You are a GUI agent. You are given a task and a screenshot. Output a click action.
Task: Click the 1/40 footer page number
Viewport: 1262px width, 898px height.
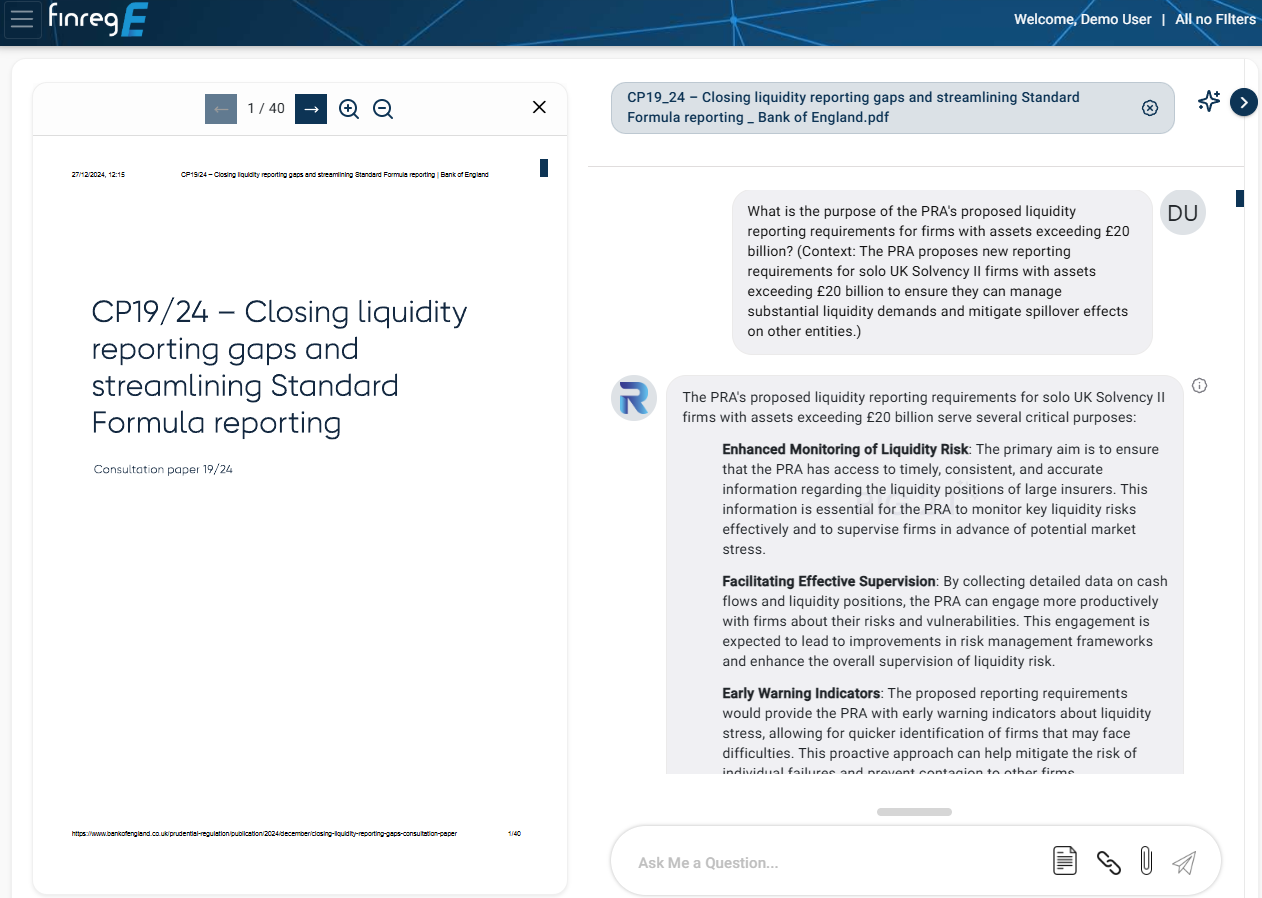(514, 833)
